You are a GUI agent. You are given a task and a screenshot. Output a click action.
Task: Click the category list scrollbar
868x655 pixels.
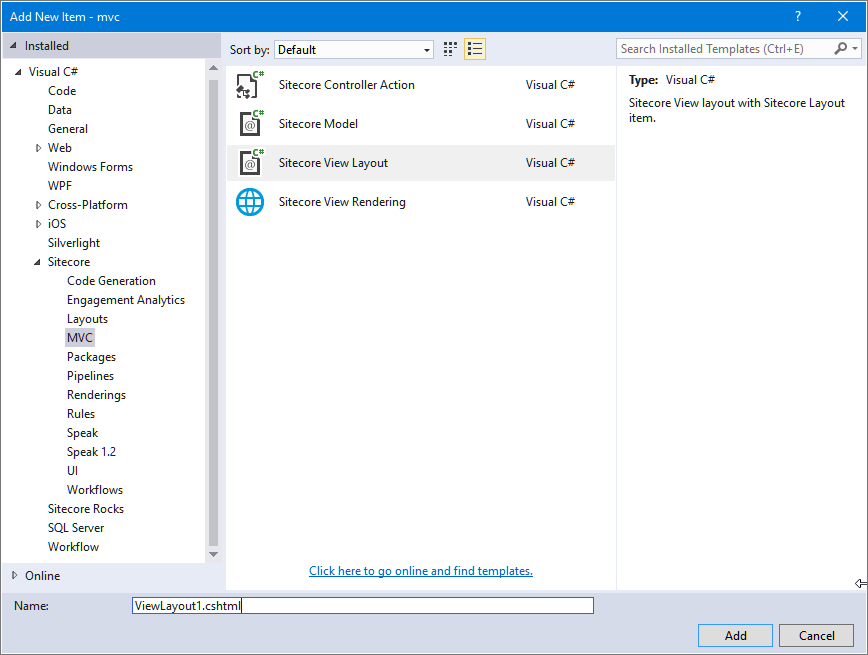pyautogui.click(x=213, y=300)
